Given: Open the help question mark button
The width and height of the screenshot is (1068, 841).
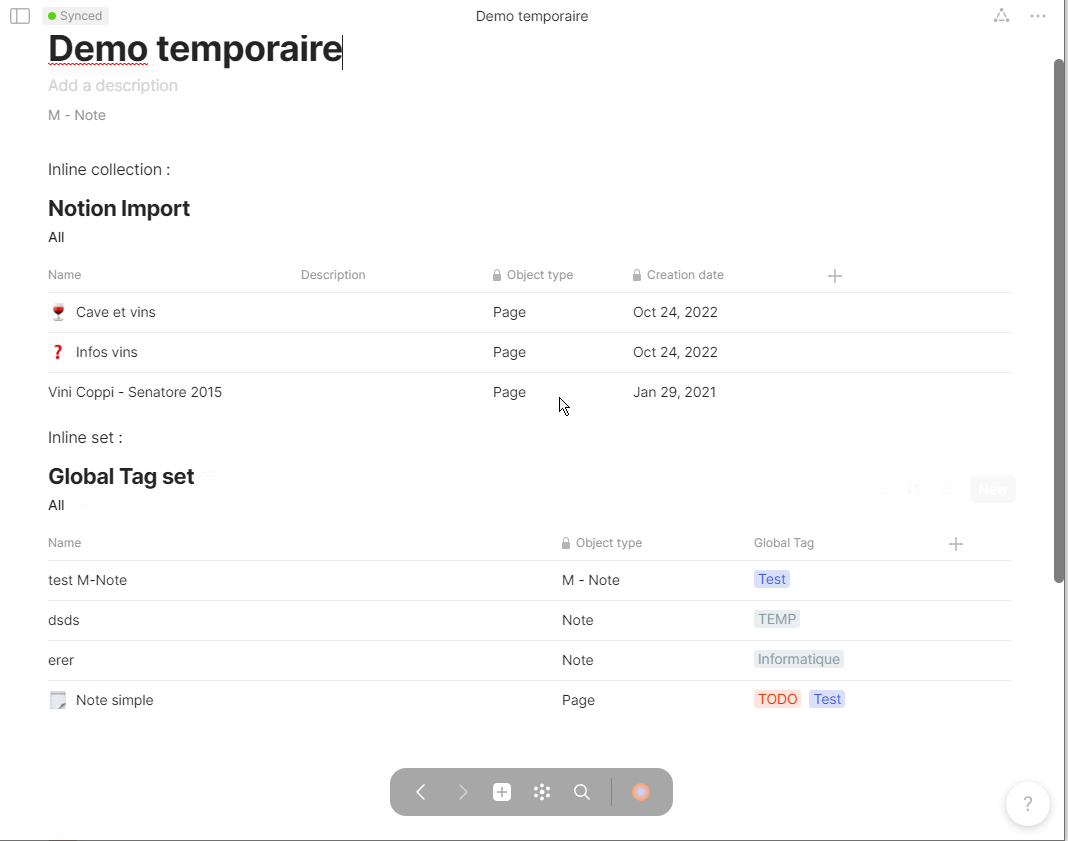Looking at the screenshot, I should (1027, 804).
